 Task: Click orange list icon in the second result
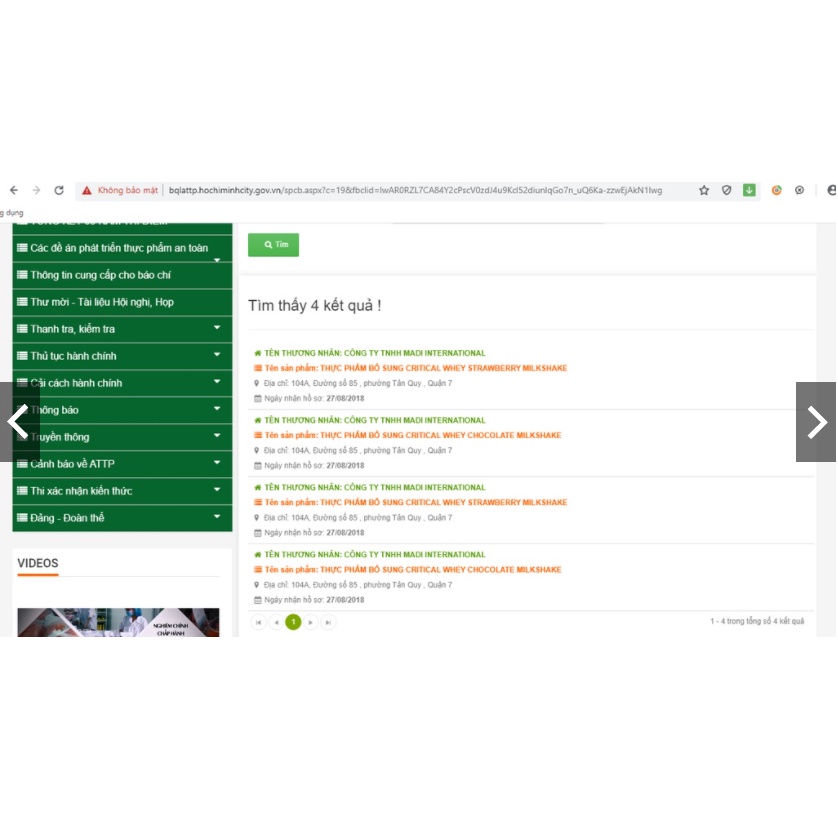[x=258, y=435]
